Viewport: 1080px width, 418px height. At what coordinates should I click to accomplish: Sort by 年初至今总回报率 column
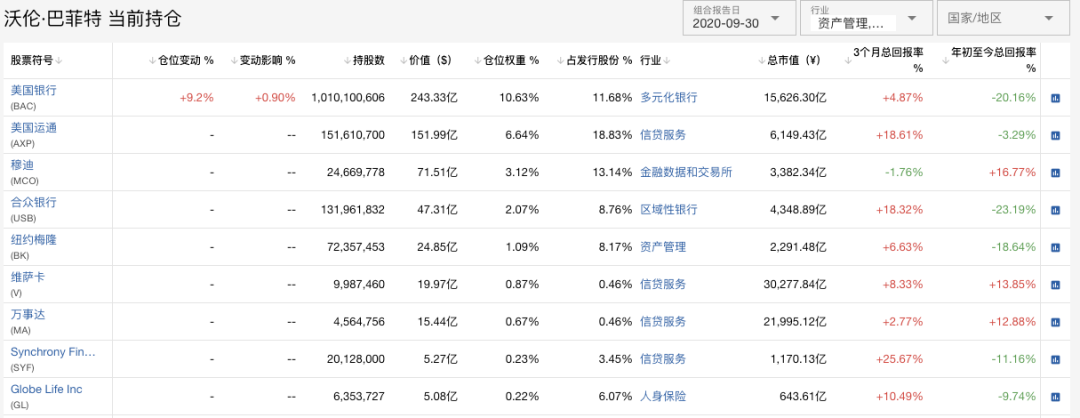pos(989,60)
